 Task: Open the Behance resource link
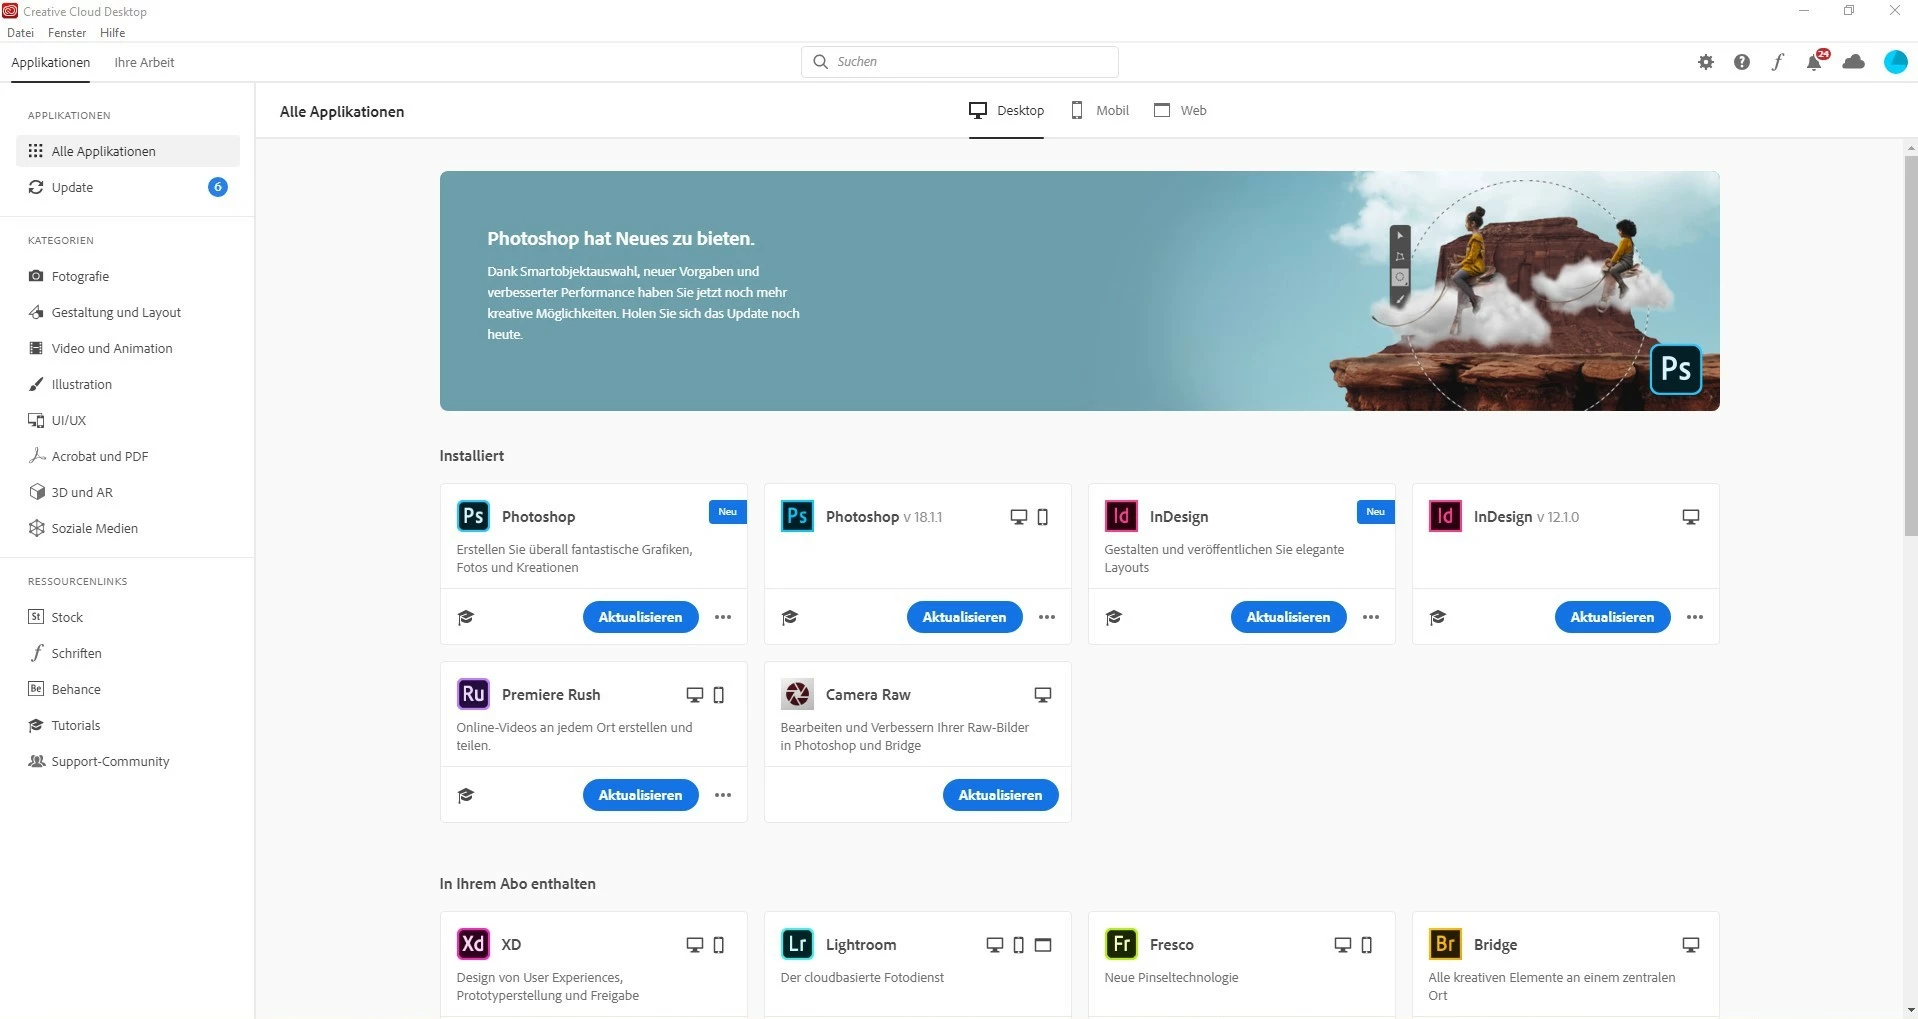tap(128, 689)
